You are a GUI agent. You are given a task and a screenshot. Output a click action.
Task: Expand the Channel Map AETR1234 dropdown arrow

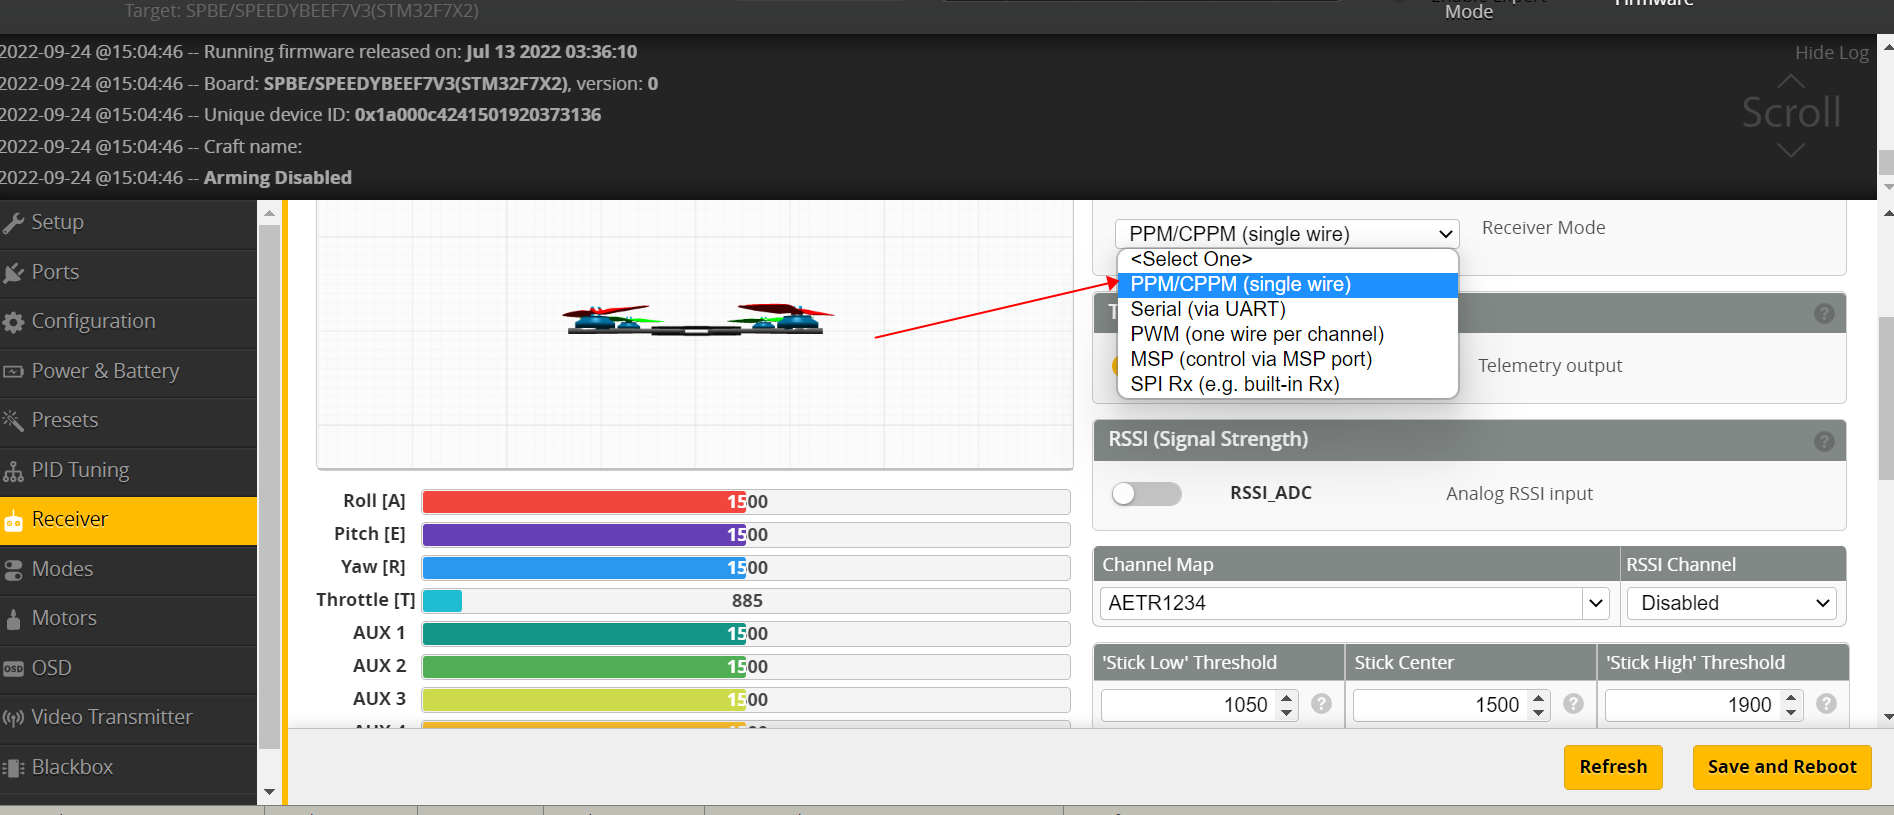[x=1595, y=603]
